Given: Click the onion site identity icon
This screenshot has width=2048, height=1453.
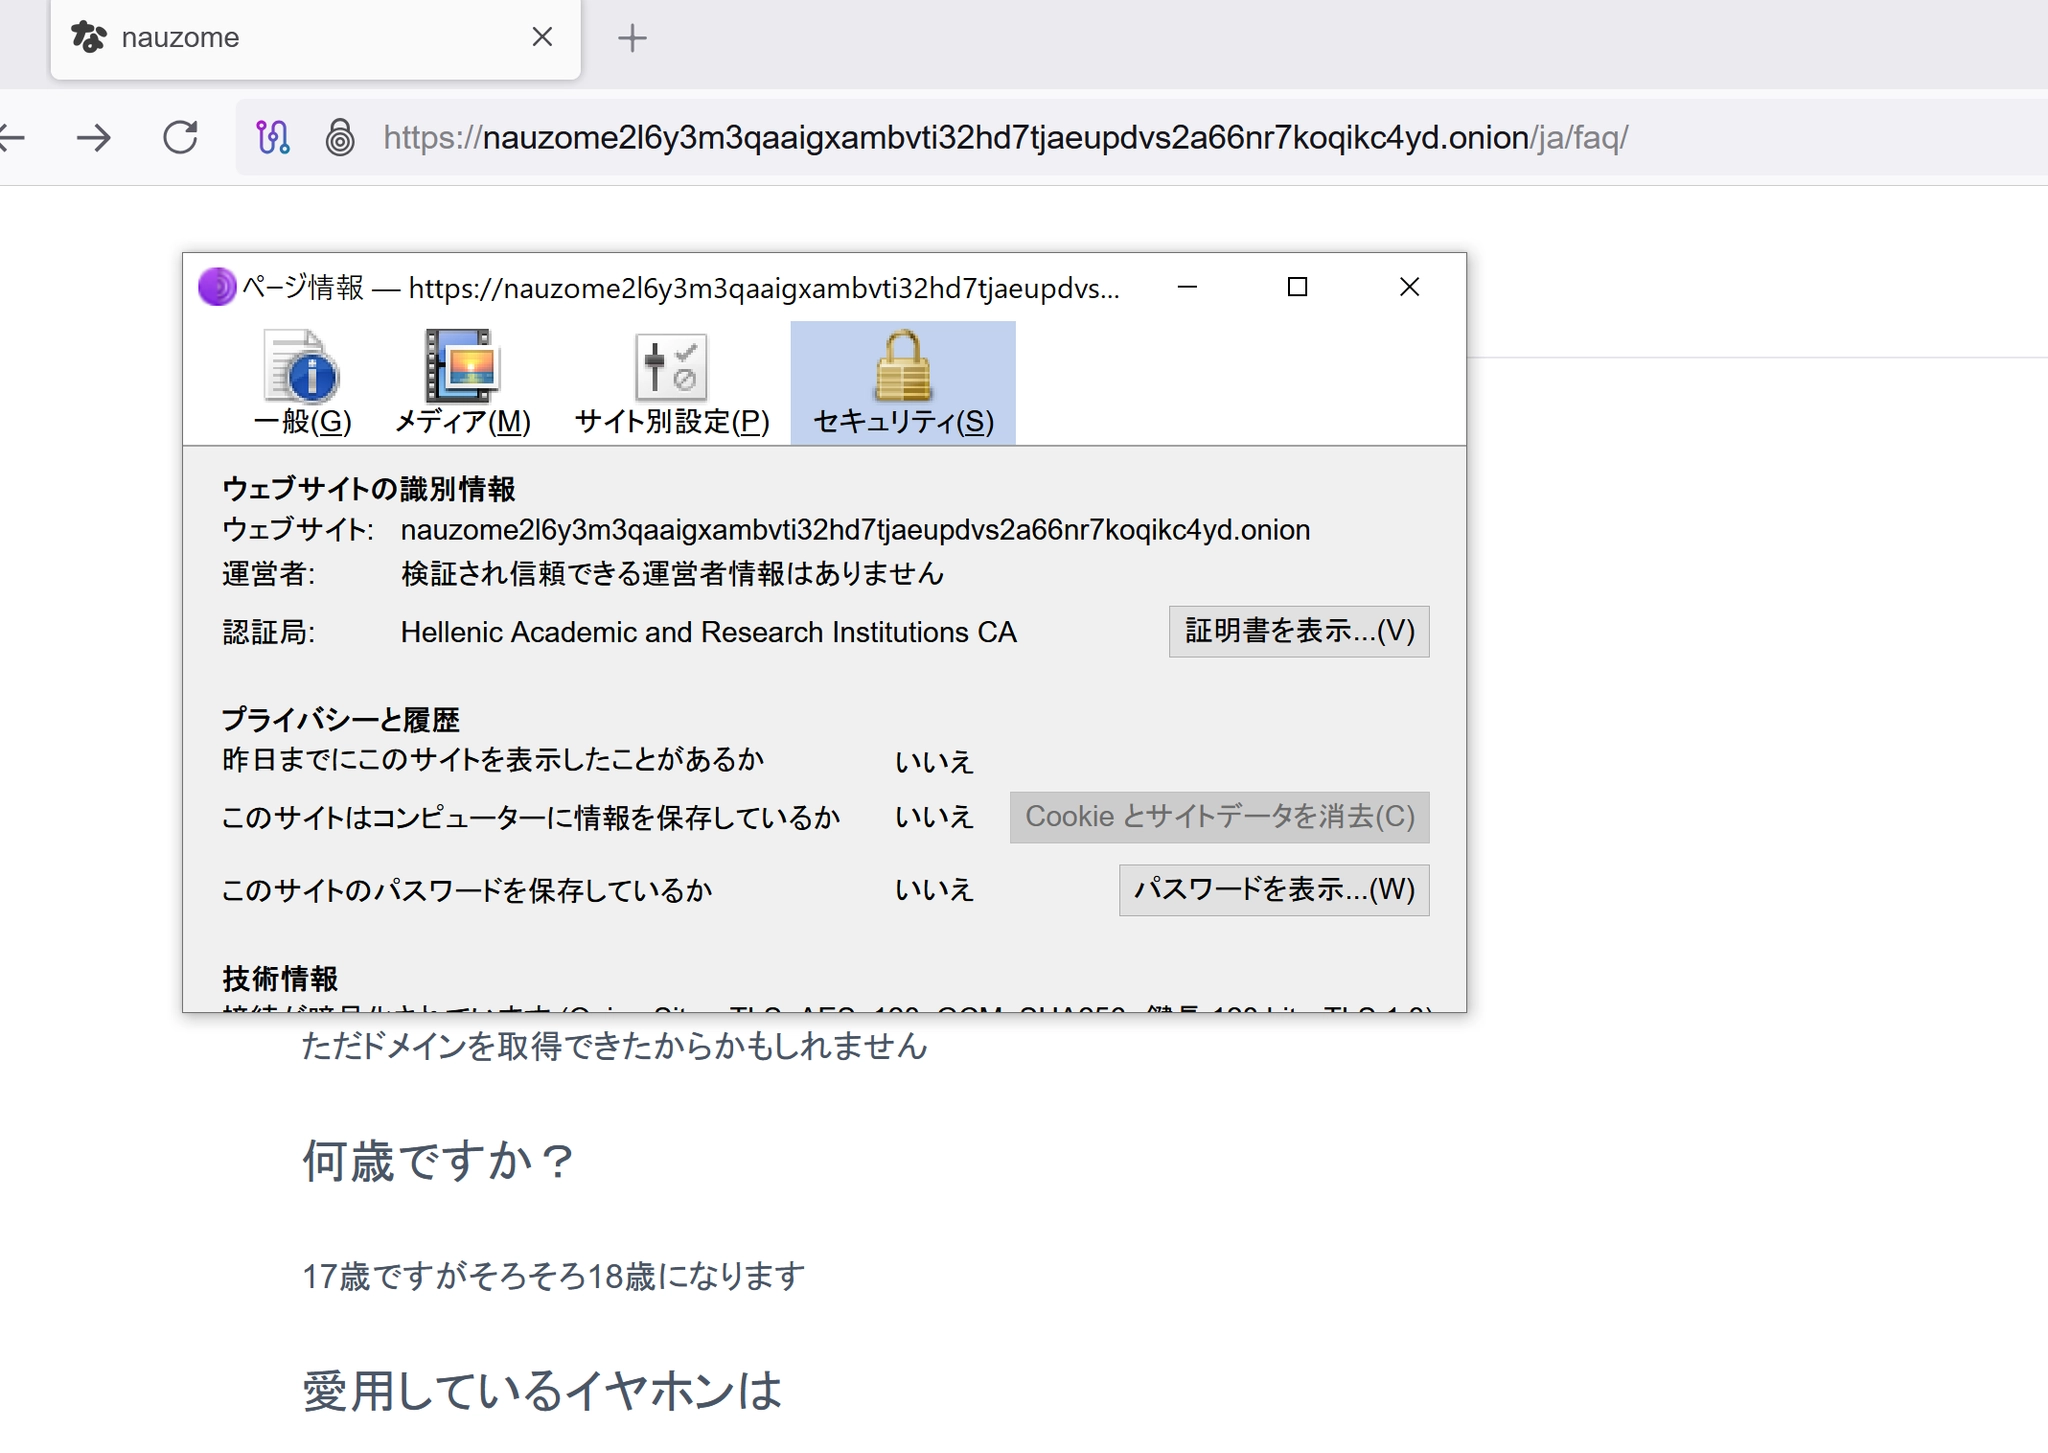Looking at the screenshot, I should click(x=340, y=137).
